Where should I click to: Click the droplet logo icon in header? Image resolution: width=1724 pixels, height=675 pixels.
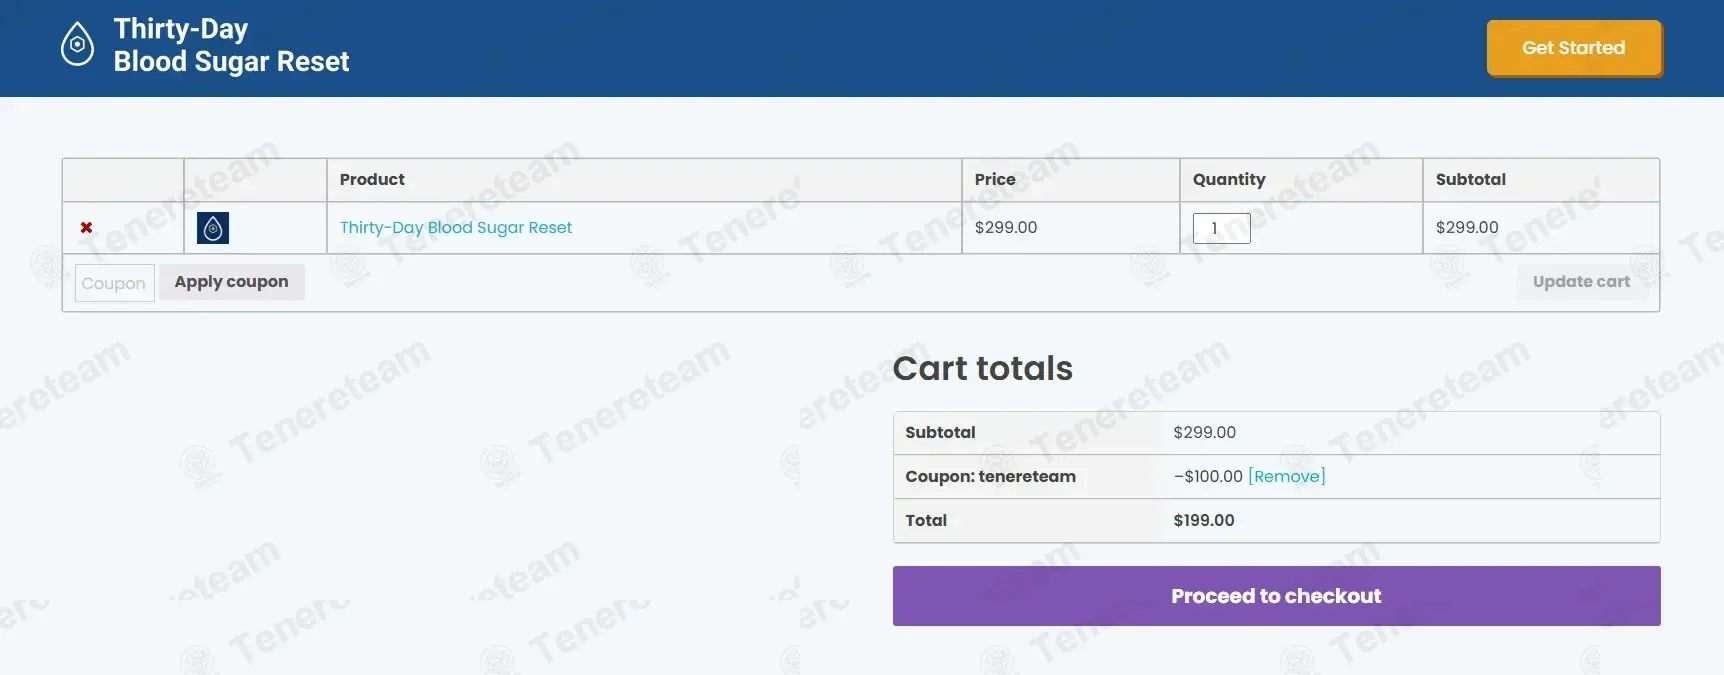point(77,45)
